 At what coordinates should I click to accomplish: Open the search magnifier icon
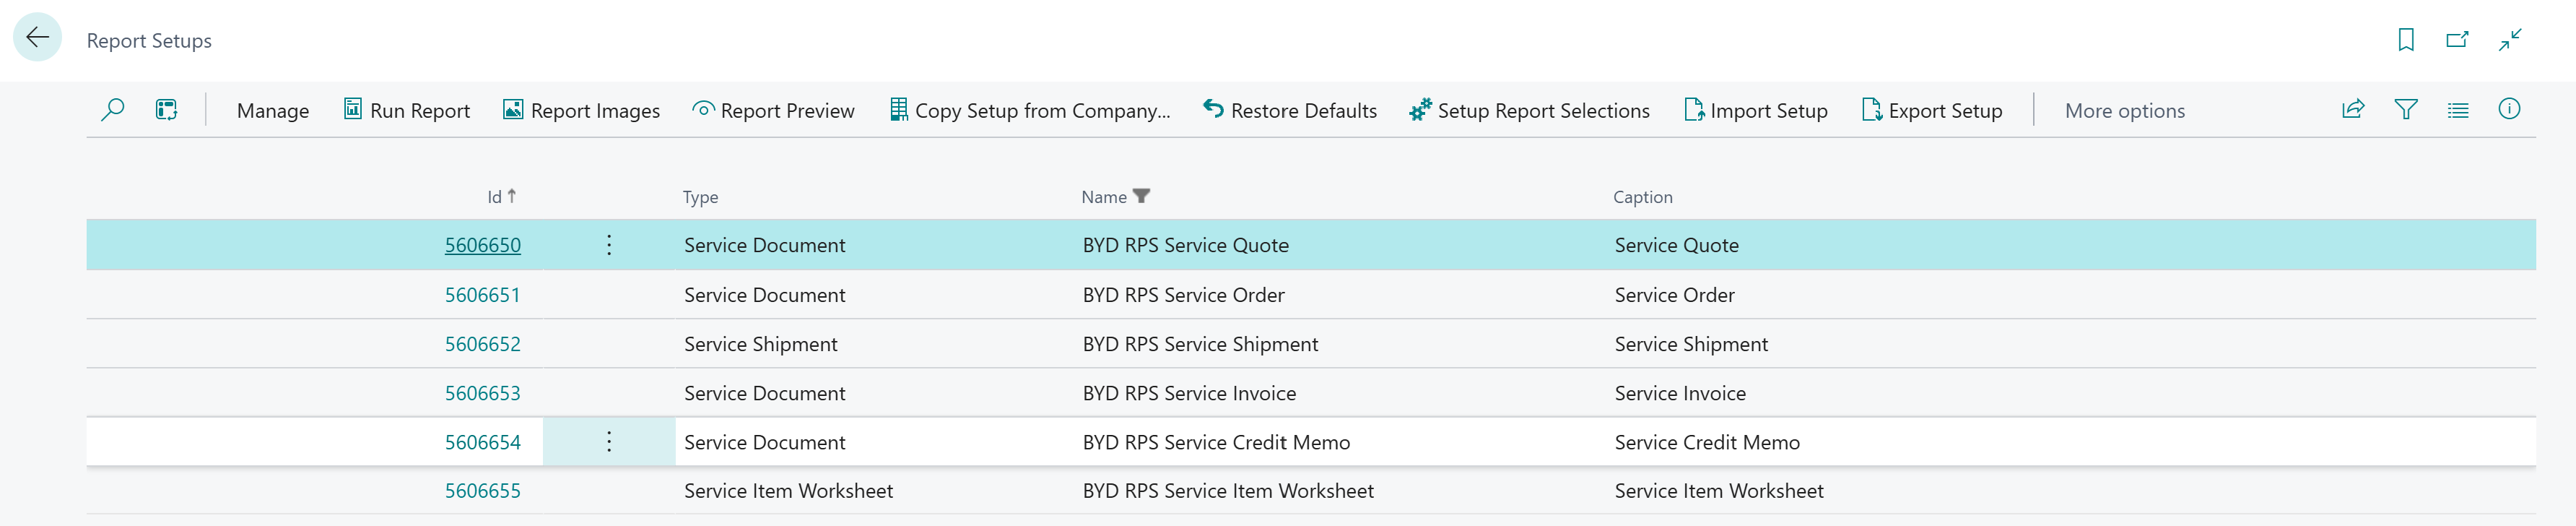coord(113,110)
